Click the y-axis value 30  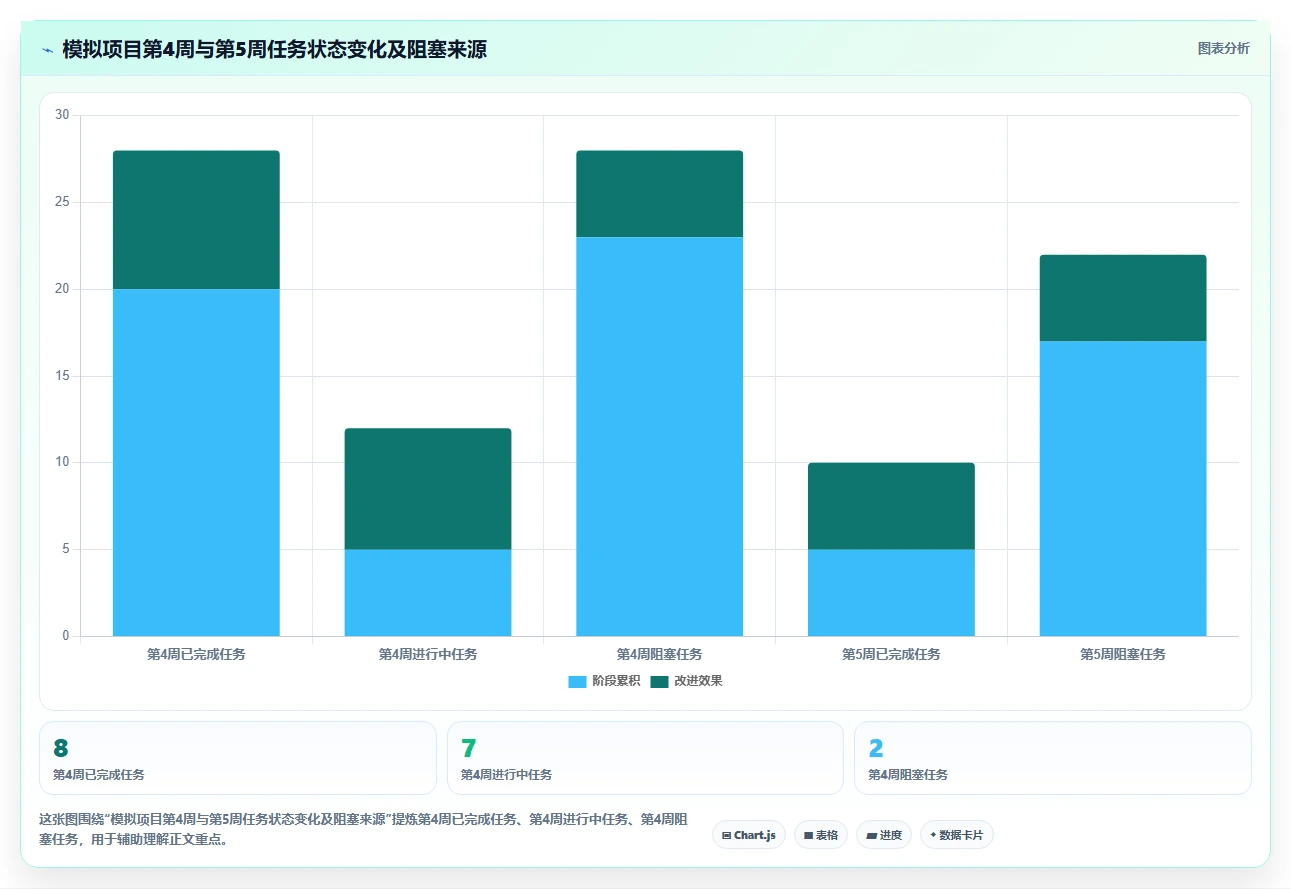click(62, 115)
